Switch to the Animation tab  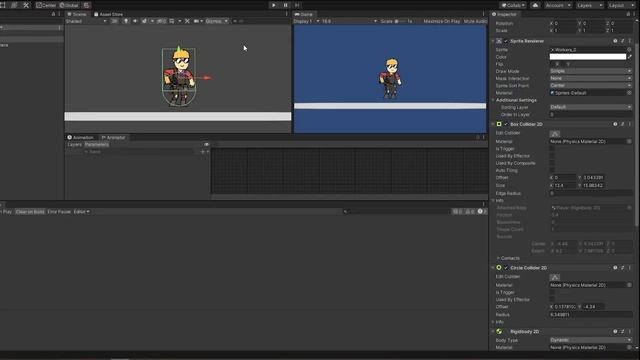tap(80, 138)
